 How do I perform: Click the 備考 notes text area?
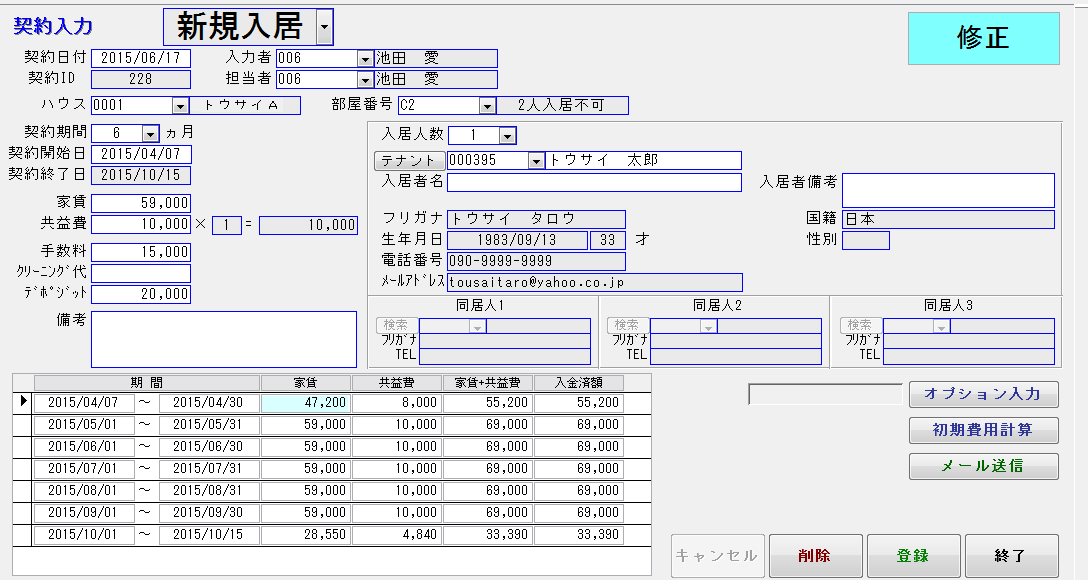click(223, 339)
